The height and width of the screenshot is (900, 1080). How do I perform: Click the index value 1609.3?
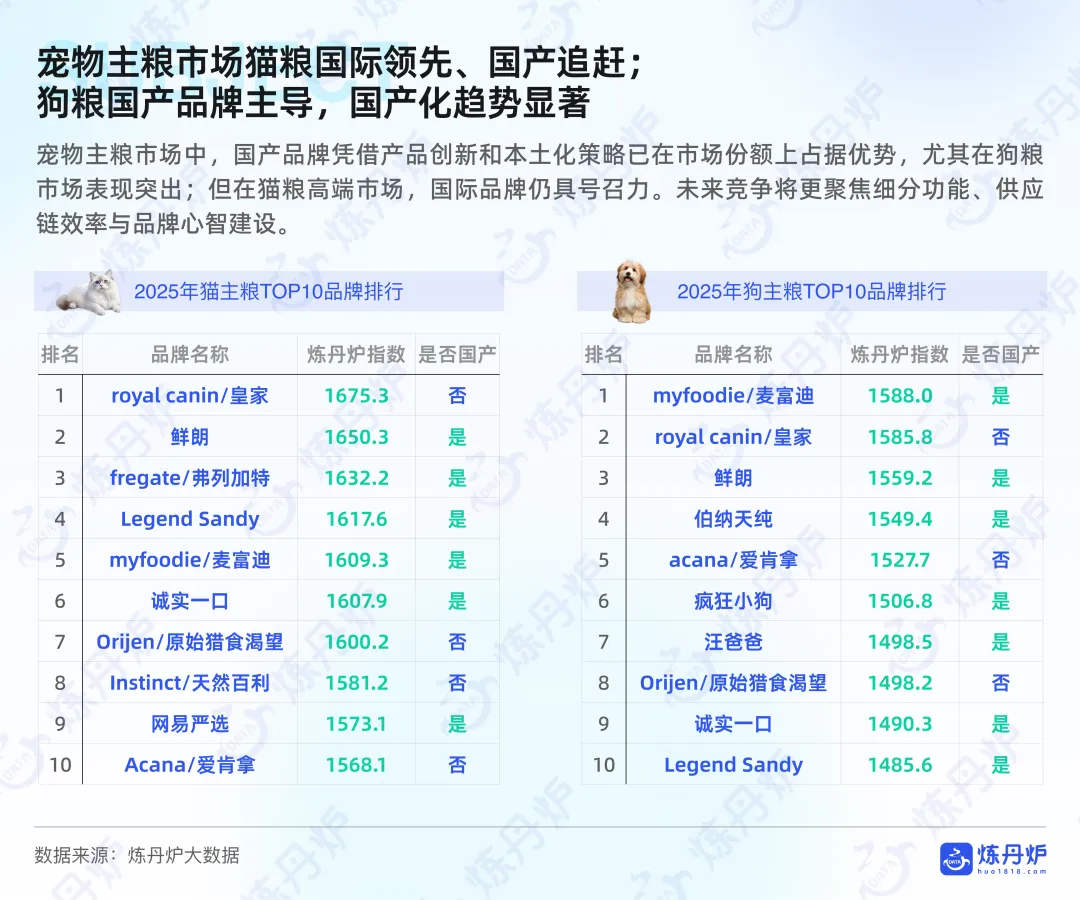(x=356, y=560)
